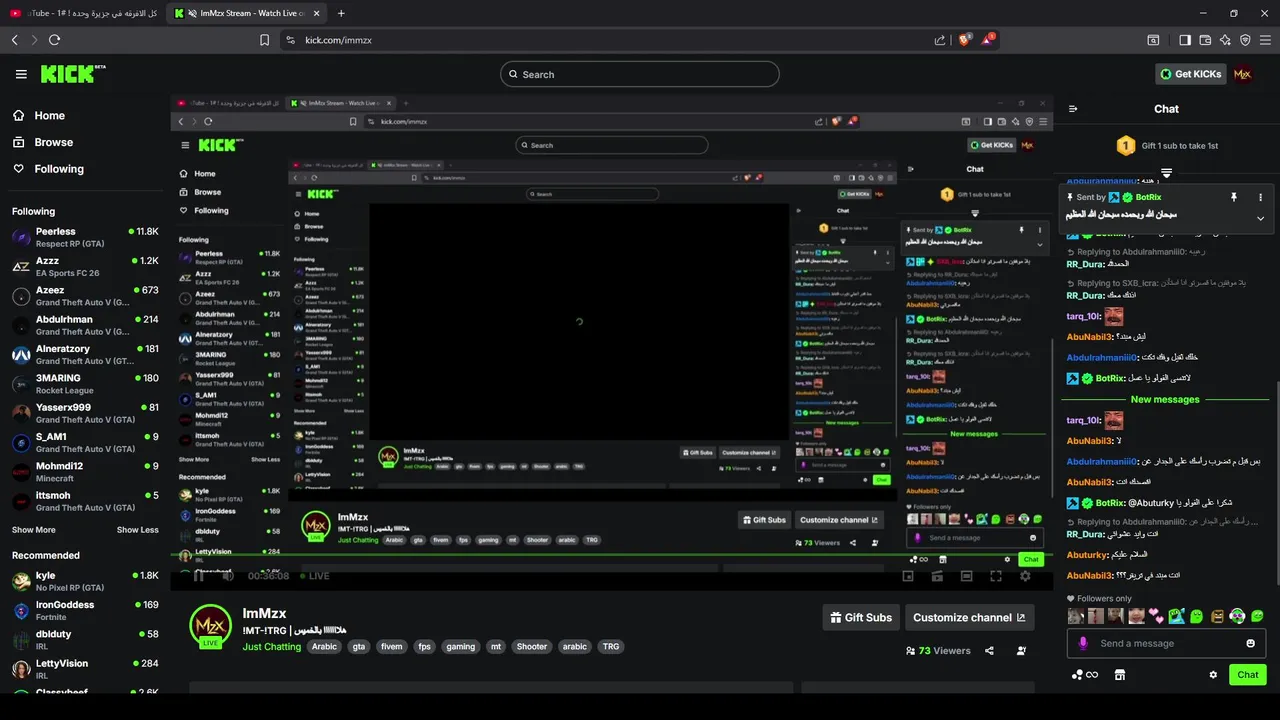Go back in browser history
Image resolution: width=1280 pixels, height=720 pixels.
pos(14,40)
